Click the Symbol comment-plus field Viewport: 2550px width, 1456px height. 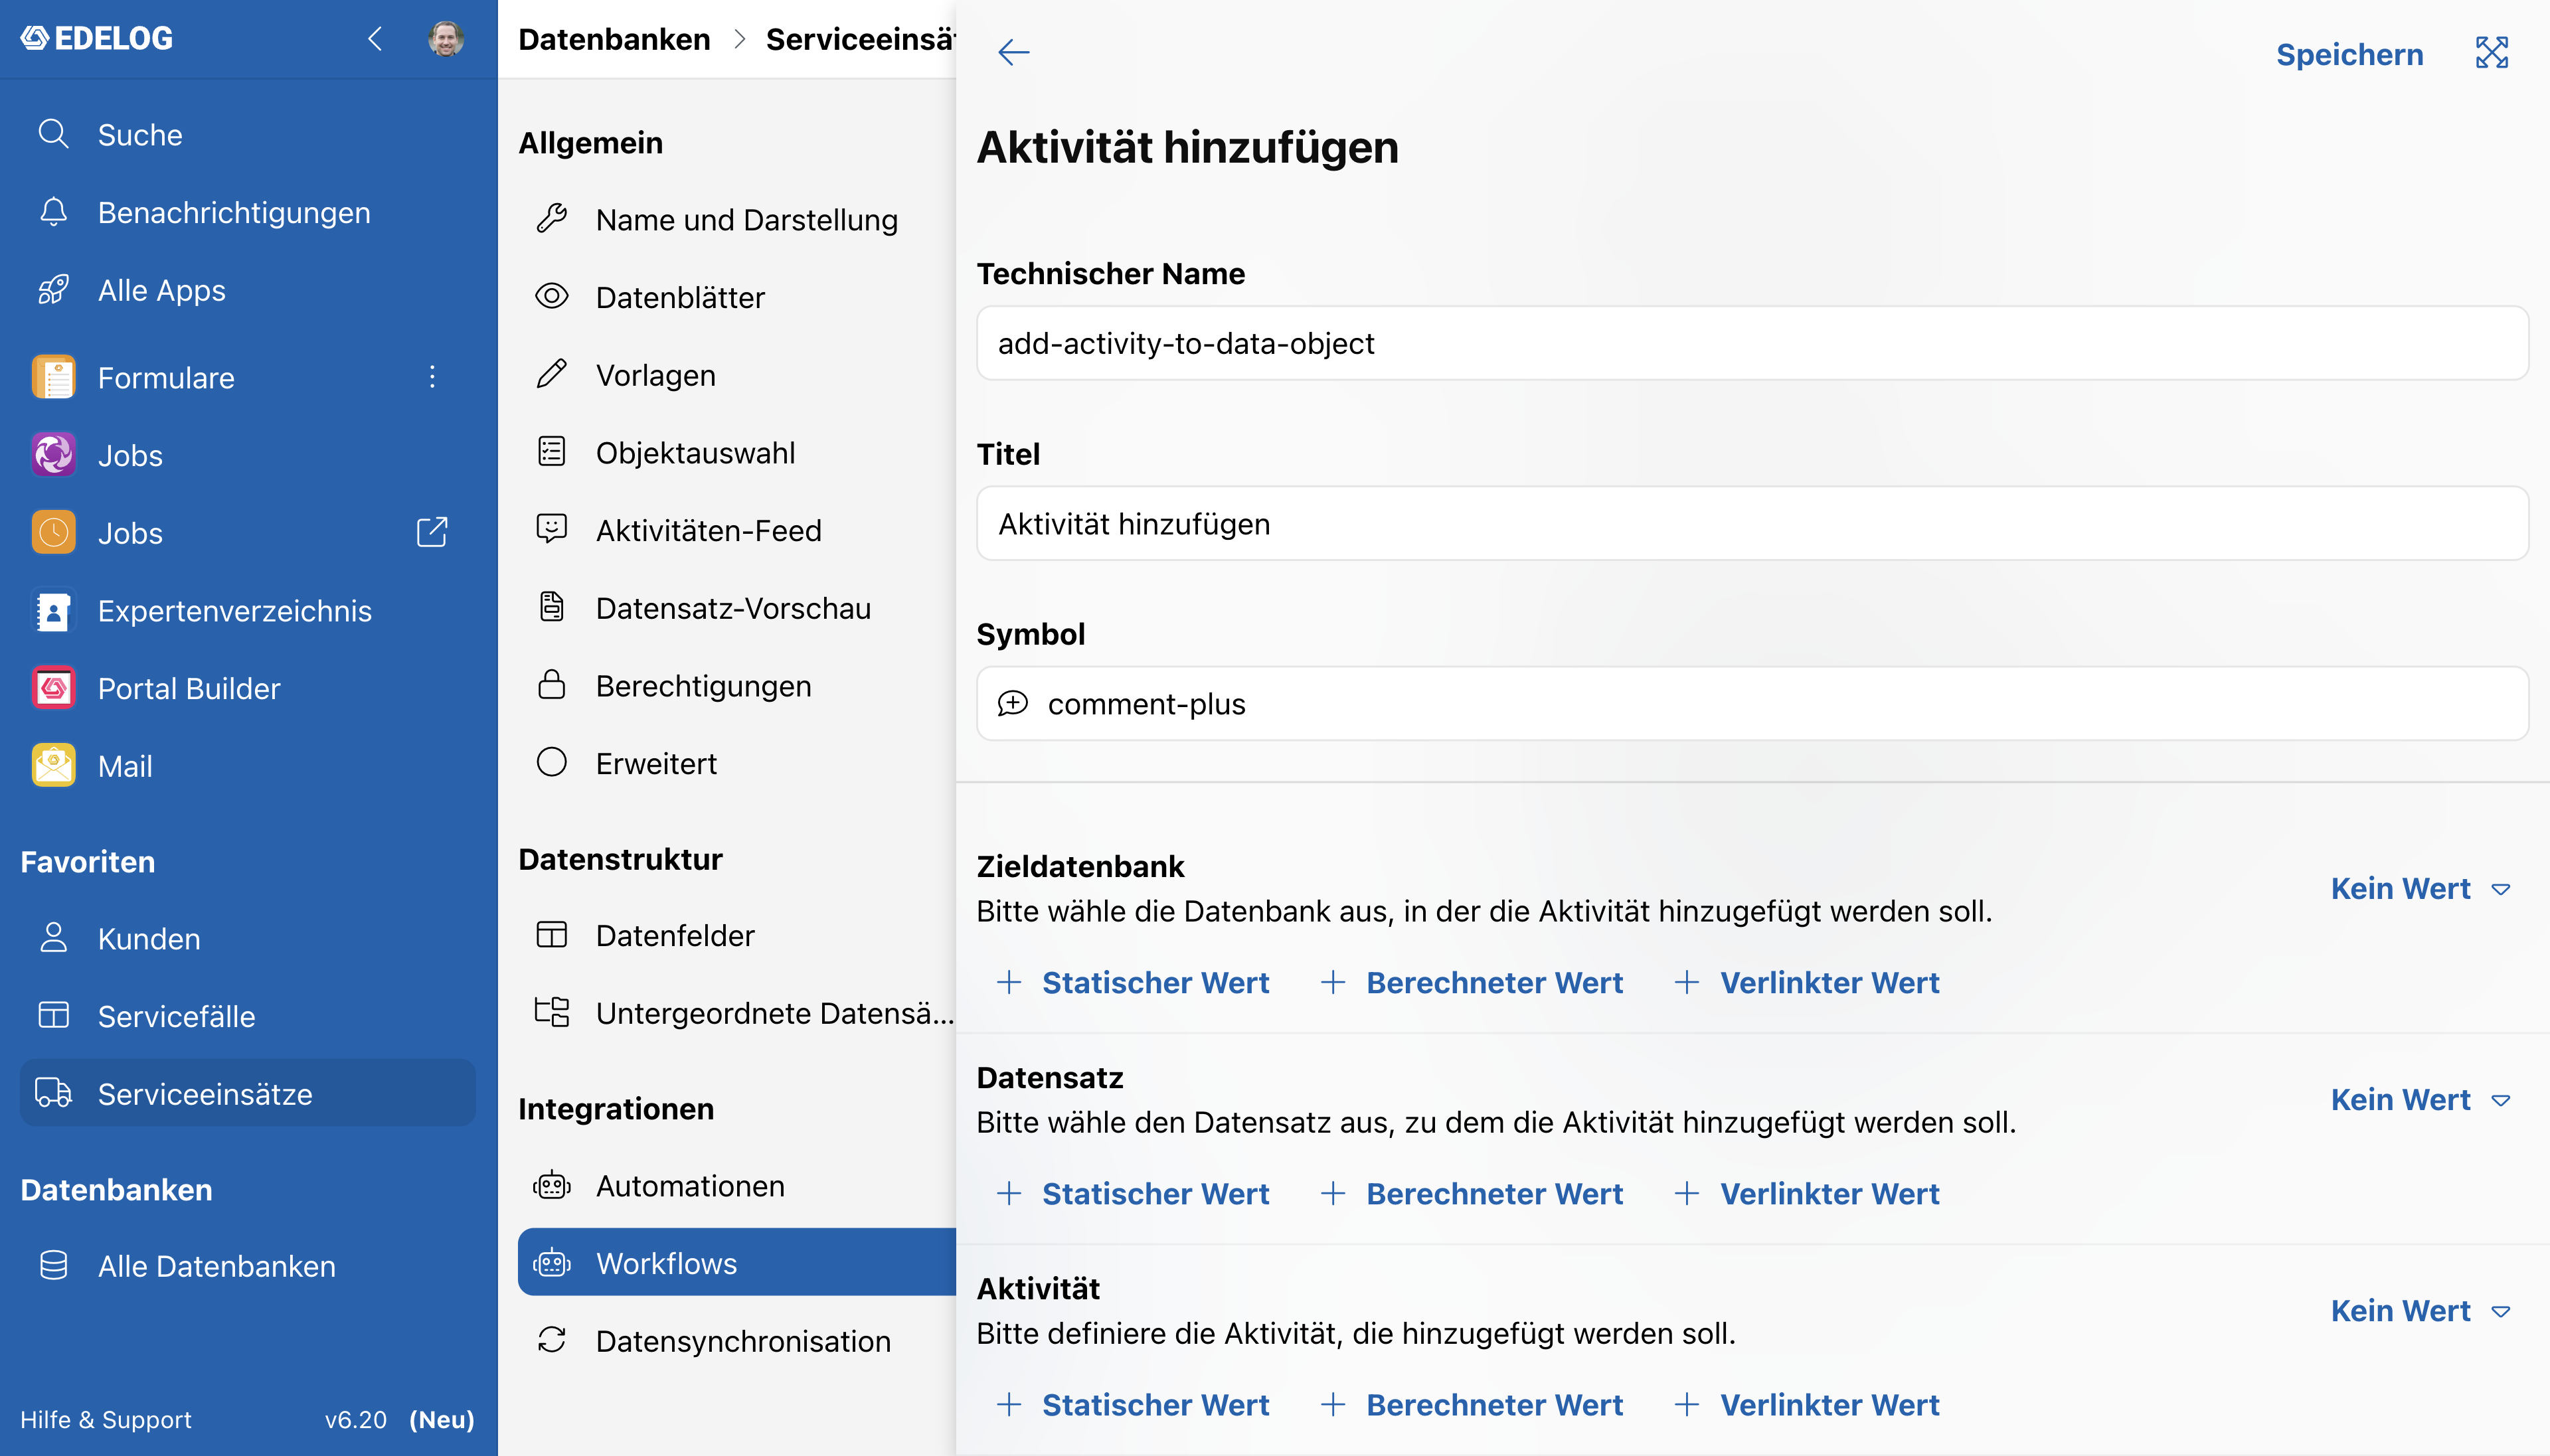(x=1752, y=704)
